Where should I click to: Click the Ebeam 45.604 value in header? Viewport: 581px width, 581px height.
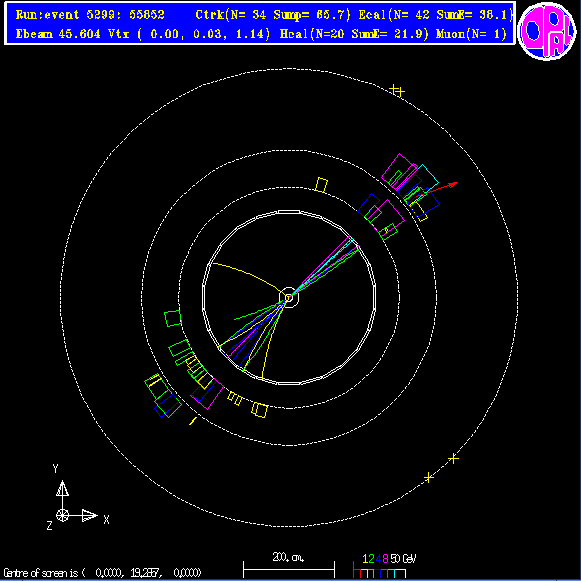click(58, 34)
